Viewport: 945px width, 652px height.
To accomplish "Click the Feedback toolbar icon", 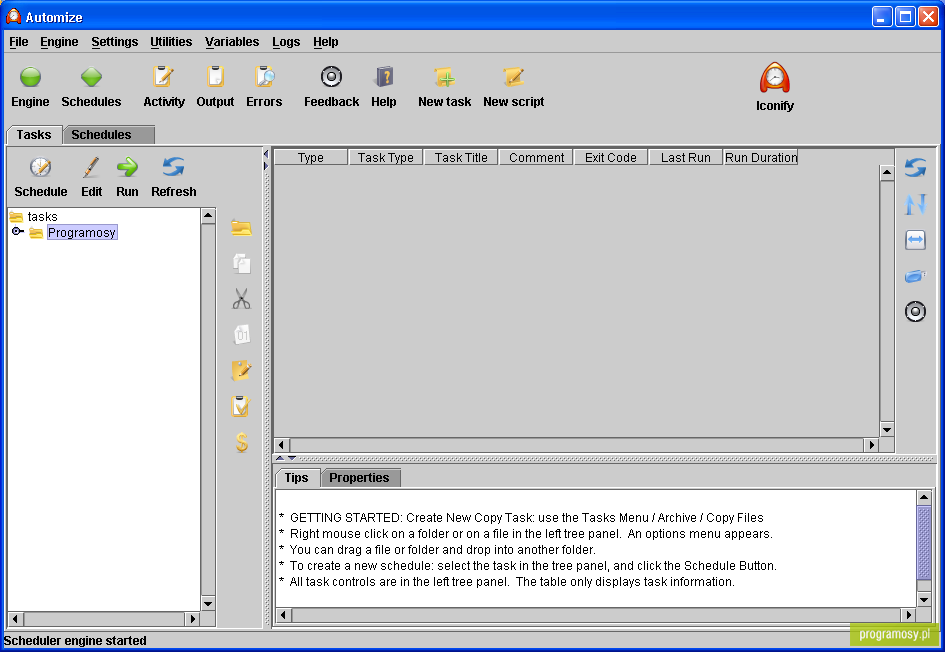I will [x=331, y=77].
